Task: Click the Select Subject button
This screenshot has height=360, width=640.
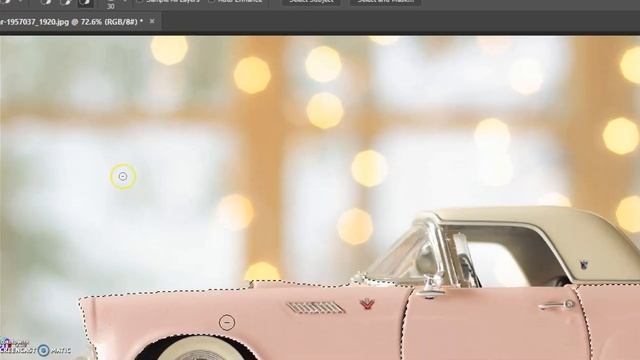Action: coord(311,2)
